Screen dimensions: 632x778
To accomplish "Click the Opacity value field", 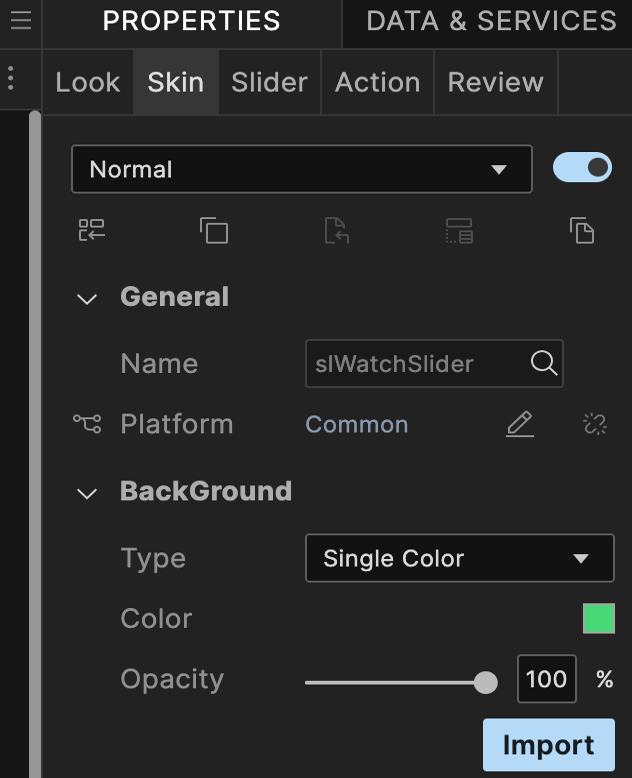I will point(547,680).
